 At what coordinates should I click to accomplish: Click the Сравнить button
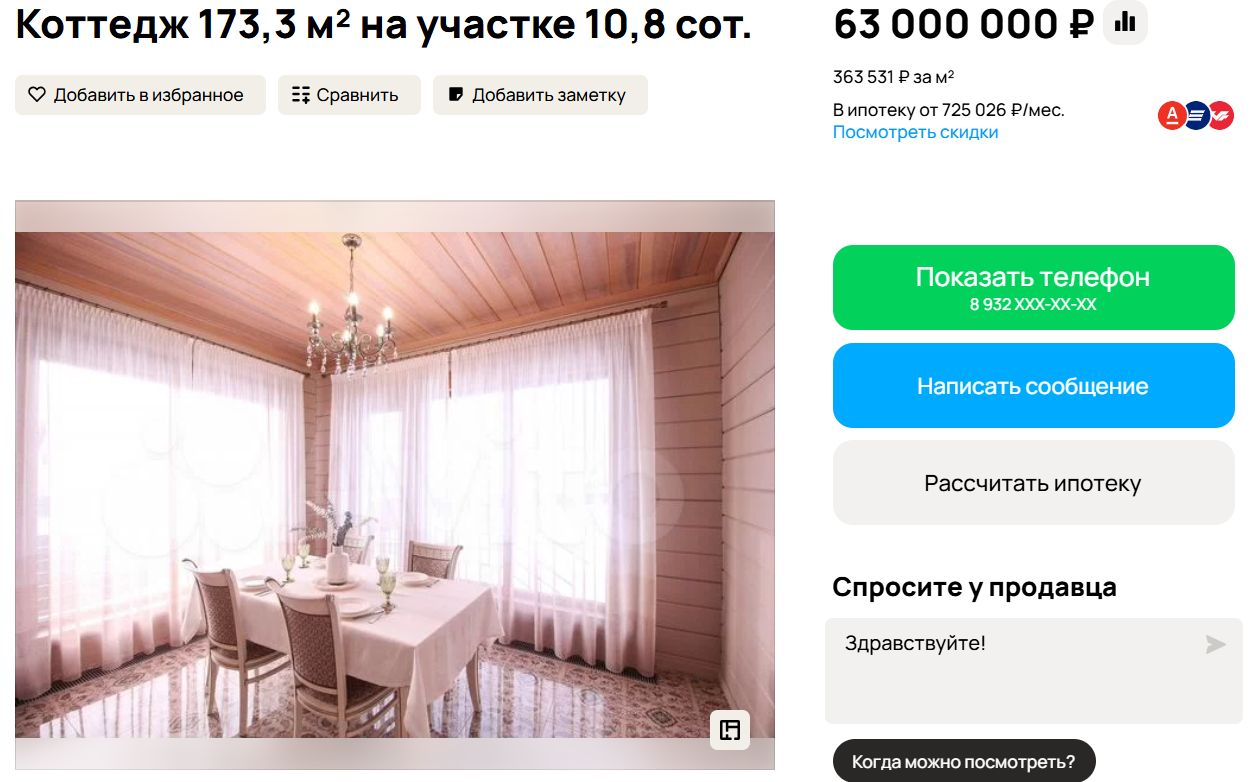click(349, 95)
